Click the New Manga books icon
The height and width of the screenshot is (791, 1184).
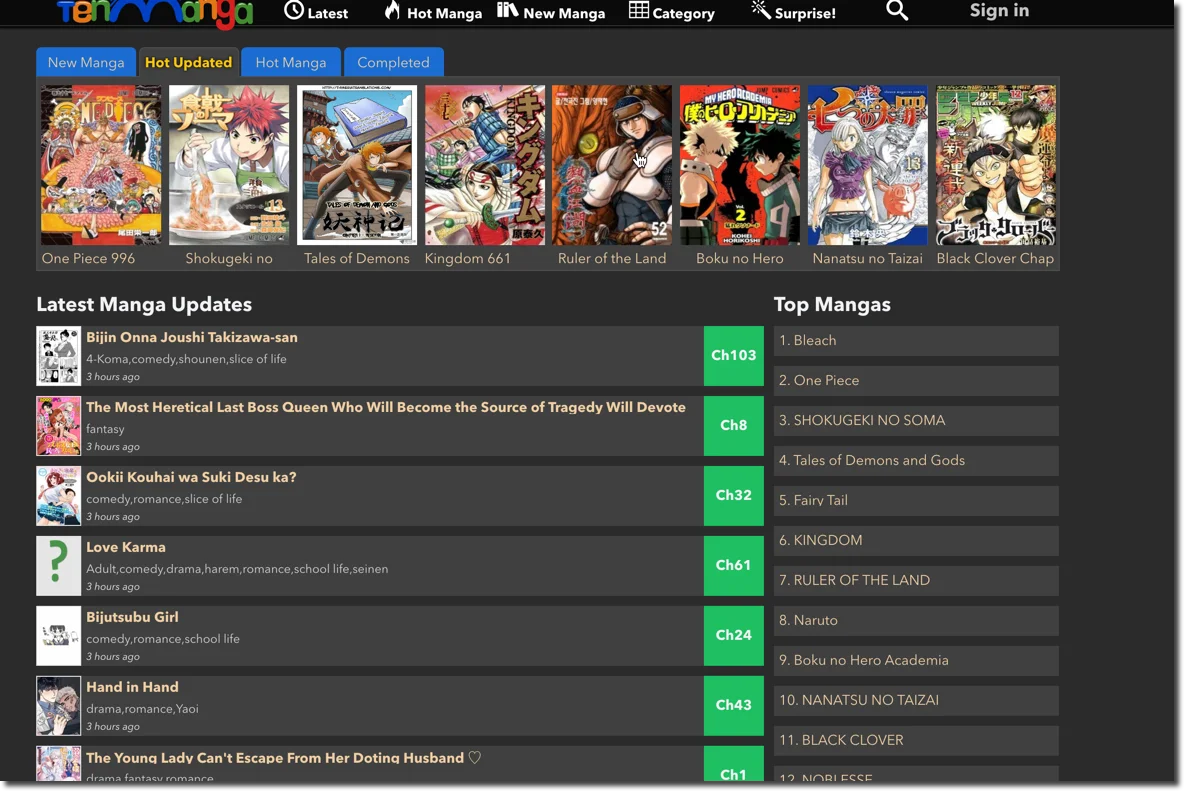pos(507,11)
